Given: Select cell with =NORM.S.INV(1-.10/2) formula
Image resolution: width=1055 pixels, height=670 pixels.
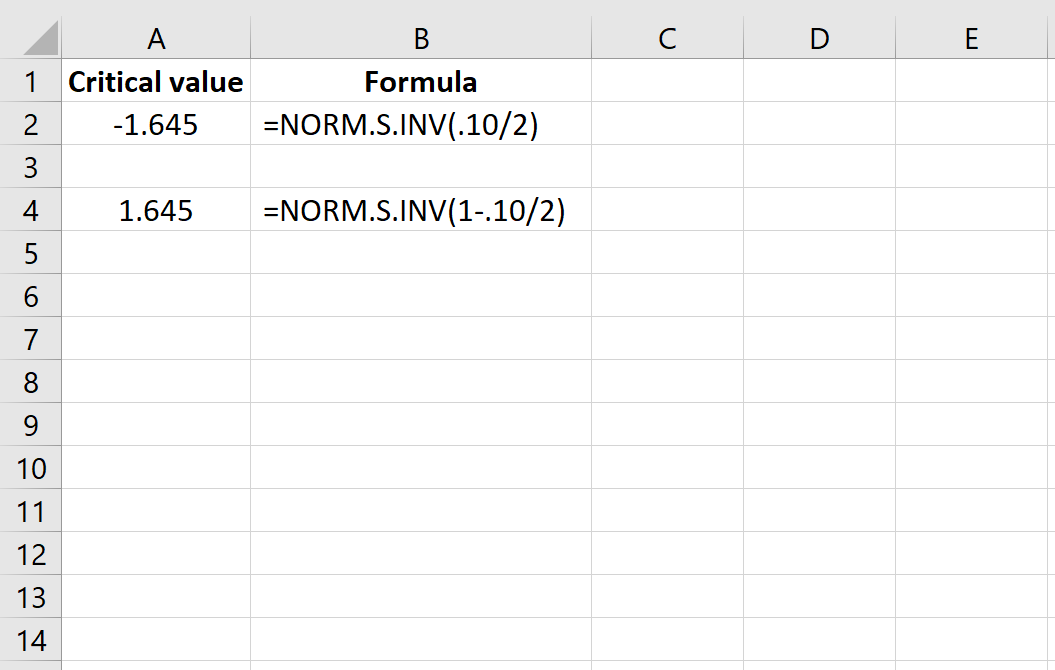Looking at the screenshot, I should click(x=421, y=211).
